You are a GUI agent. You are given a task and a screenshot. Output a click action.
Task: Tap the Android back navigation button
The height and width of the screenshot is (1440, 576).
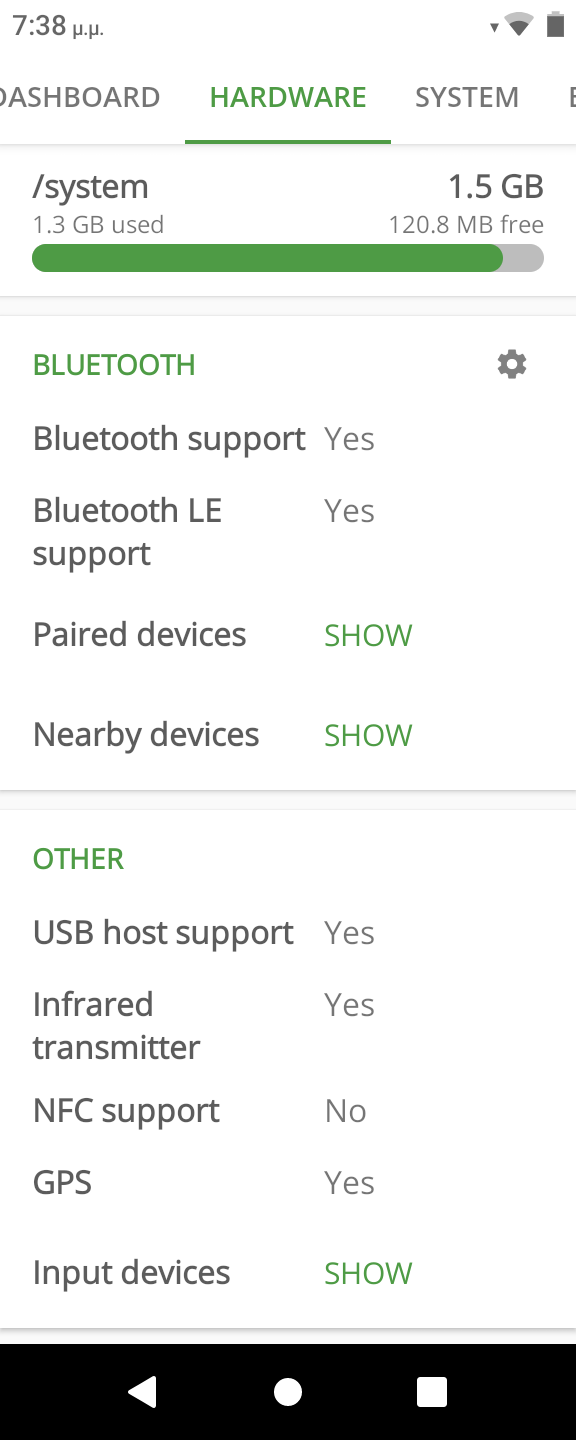[x=143, y=1391]
